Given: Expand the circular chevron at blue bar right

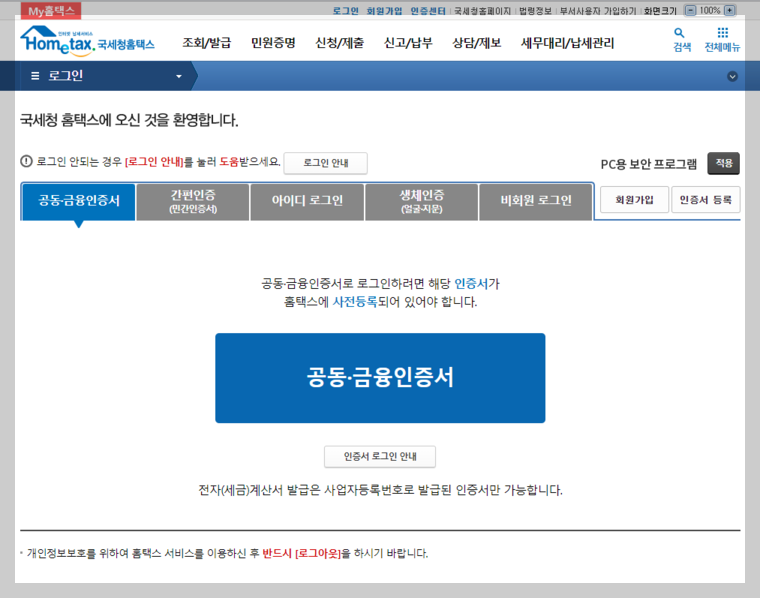Looking at the screenshot, I should coord(732,76).
